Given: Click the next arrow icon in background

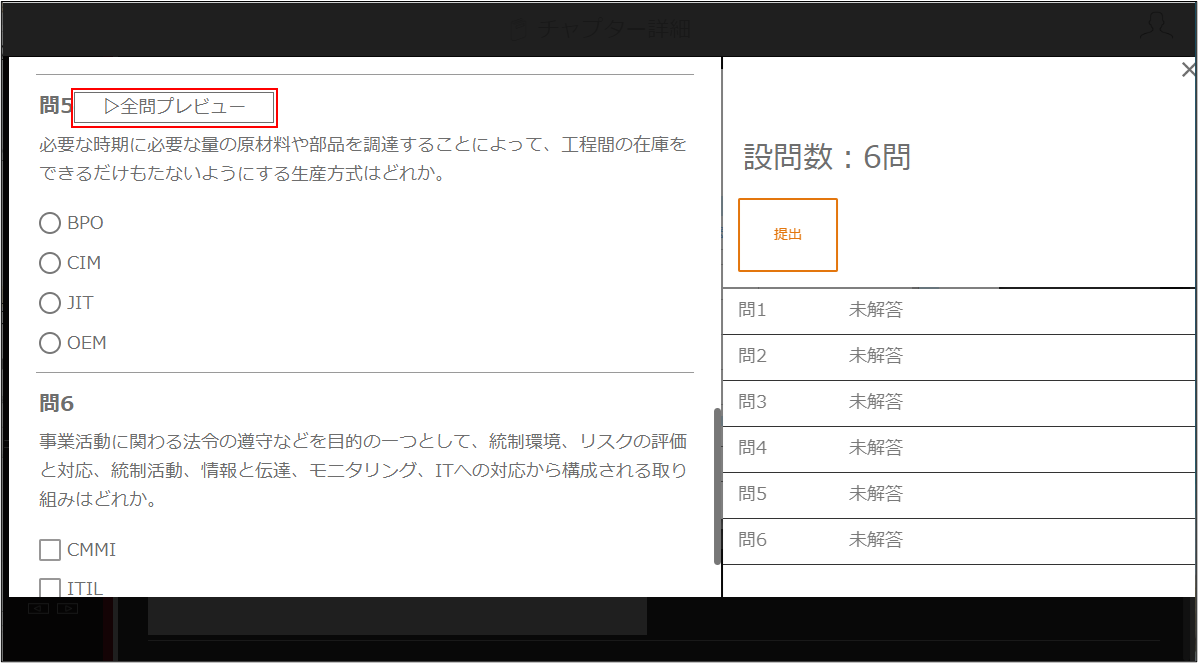Looking at the screenshot, I should coord(67,608).
